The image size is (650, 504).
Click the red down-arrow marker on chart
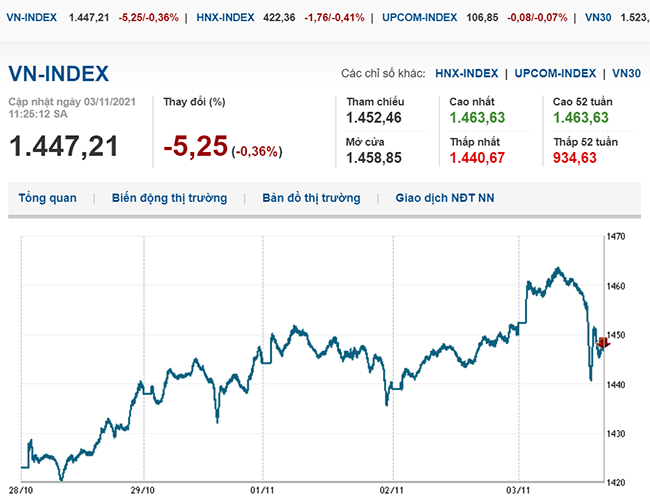click(x=601, y=343)
